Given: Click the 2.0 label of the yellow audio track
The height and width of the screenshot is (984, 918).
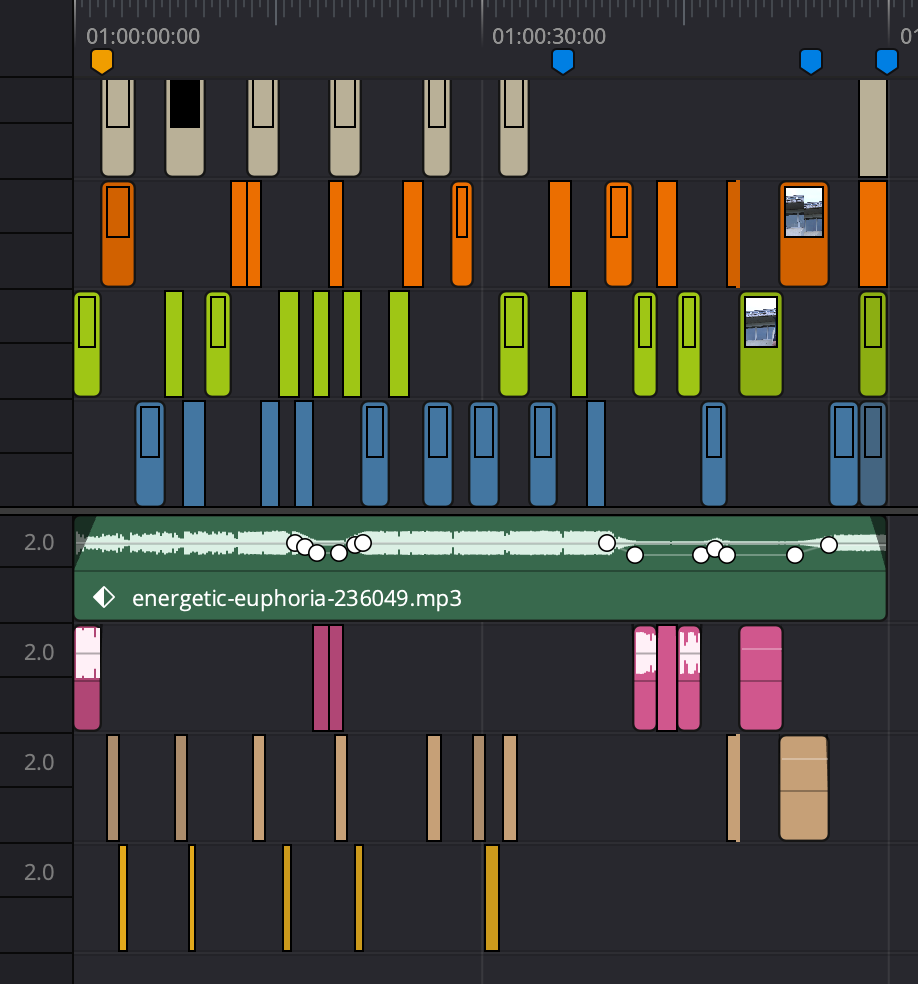Looking at the screenshot, I should click(x=39, y=872).
